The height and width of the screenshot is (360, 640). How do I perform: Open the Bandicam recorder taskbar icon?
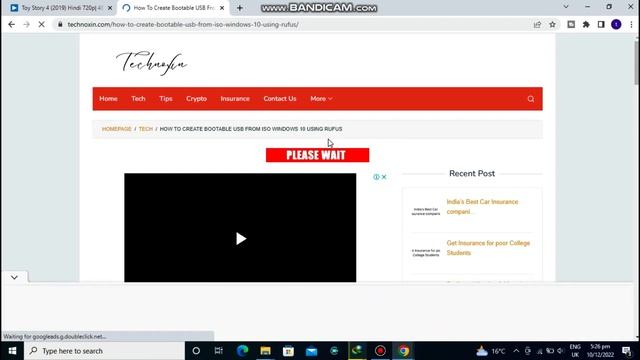click(x=380, y=351)
